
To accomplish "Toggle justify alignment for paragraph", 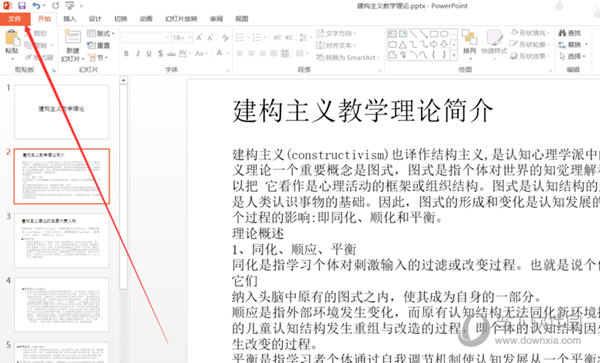I will point(274,54).
